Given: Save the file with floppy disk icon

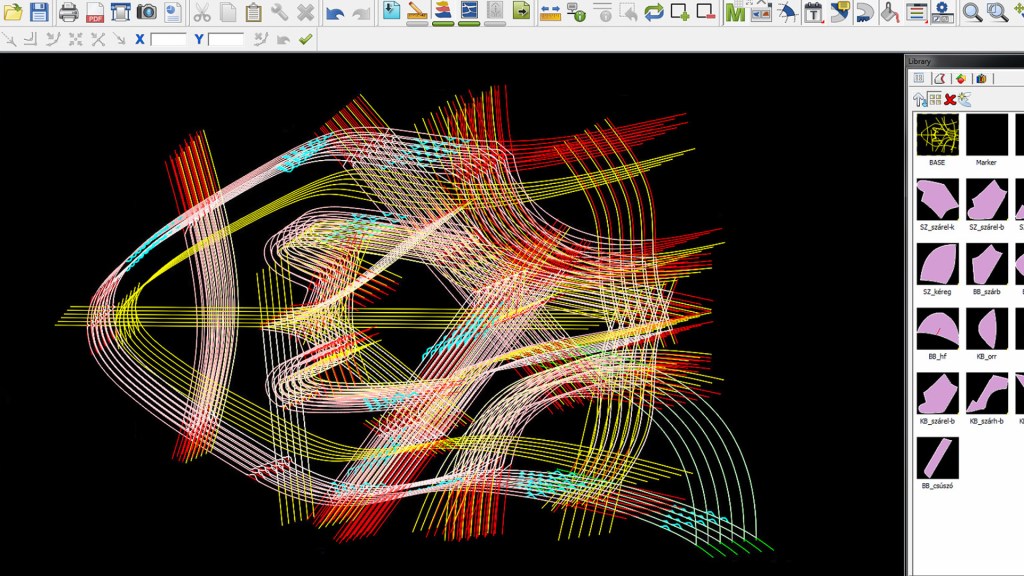Looking at the screenshot, I should 39,12.
